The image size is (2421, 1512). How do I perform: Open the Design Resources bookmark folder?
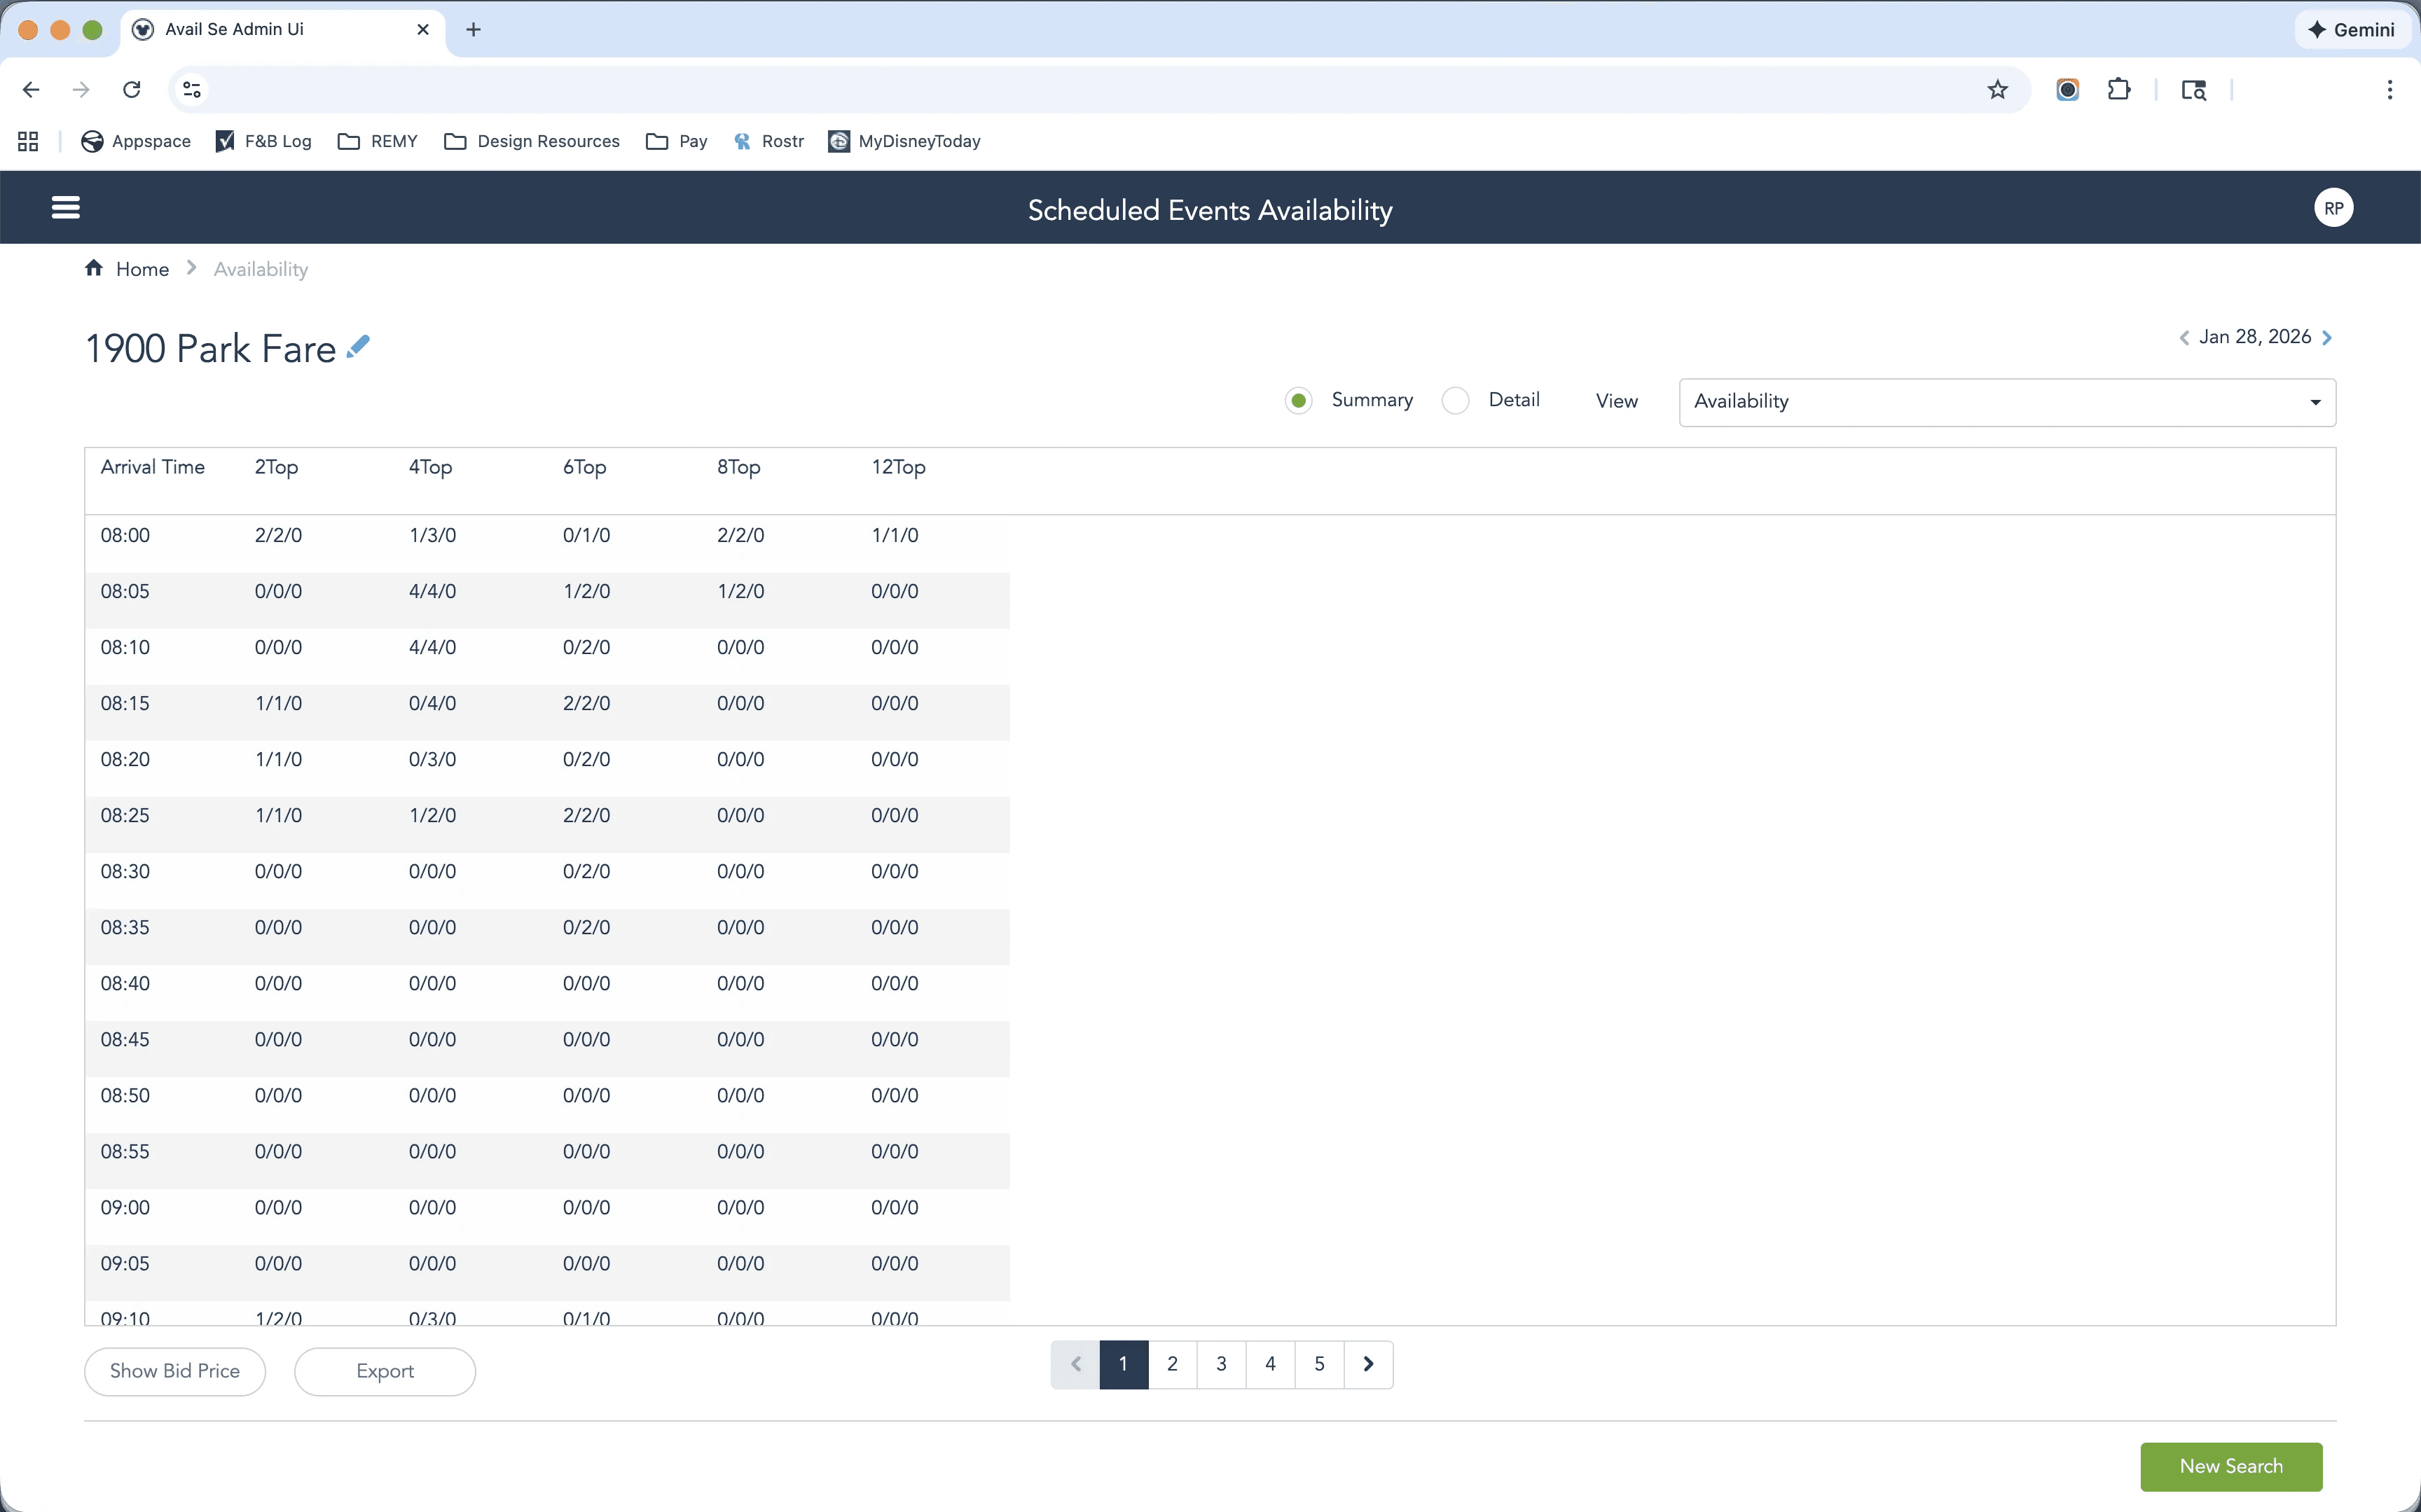pyautogui.click(x=532, y=141)
